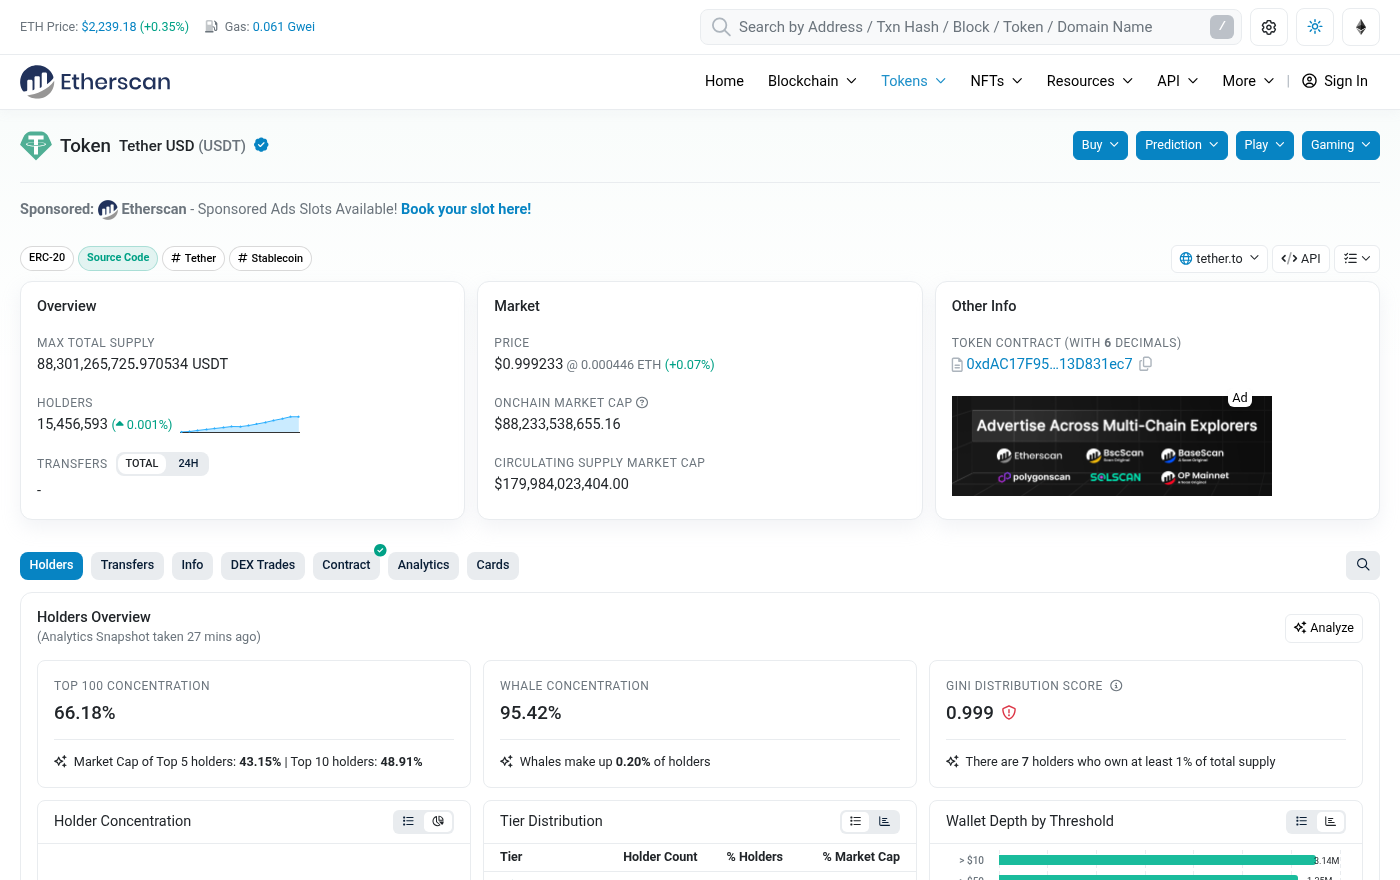Copy token contract address icon
The image size is (1400, 880).
(x=1146, y=364)
